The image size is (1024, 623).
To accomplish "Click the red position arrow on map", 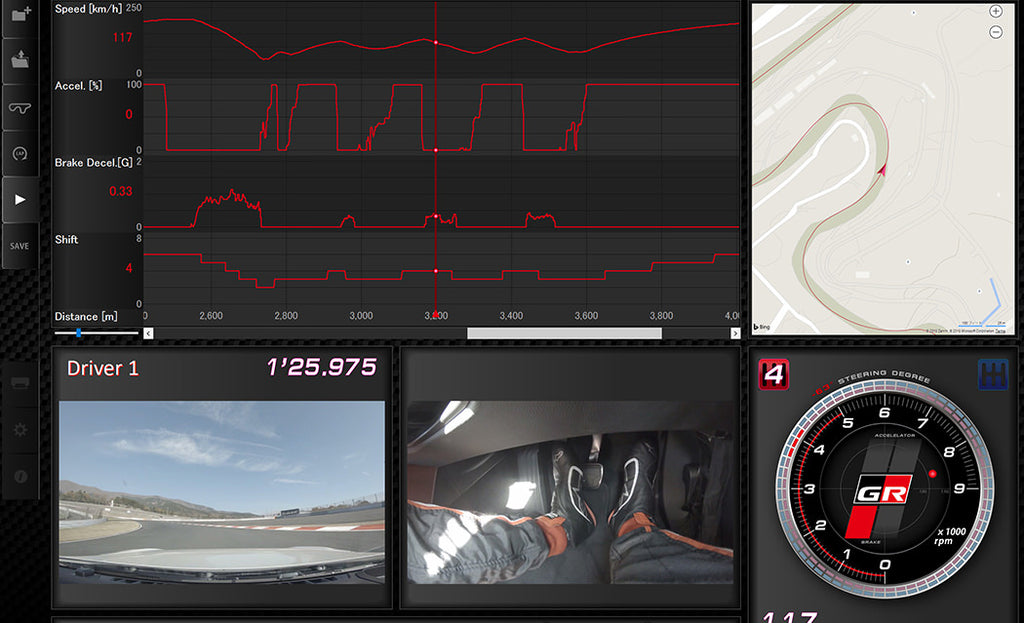I will pyautogui.click(x=882, y=171).
